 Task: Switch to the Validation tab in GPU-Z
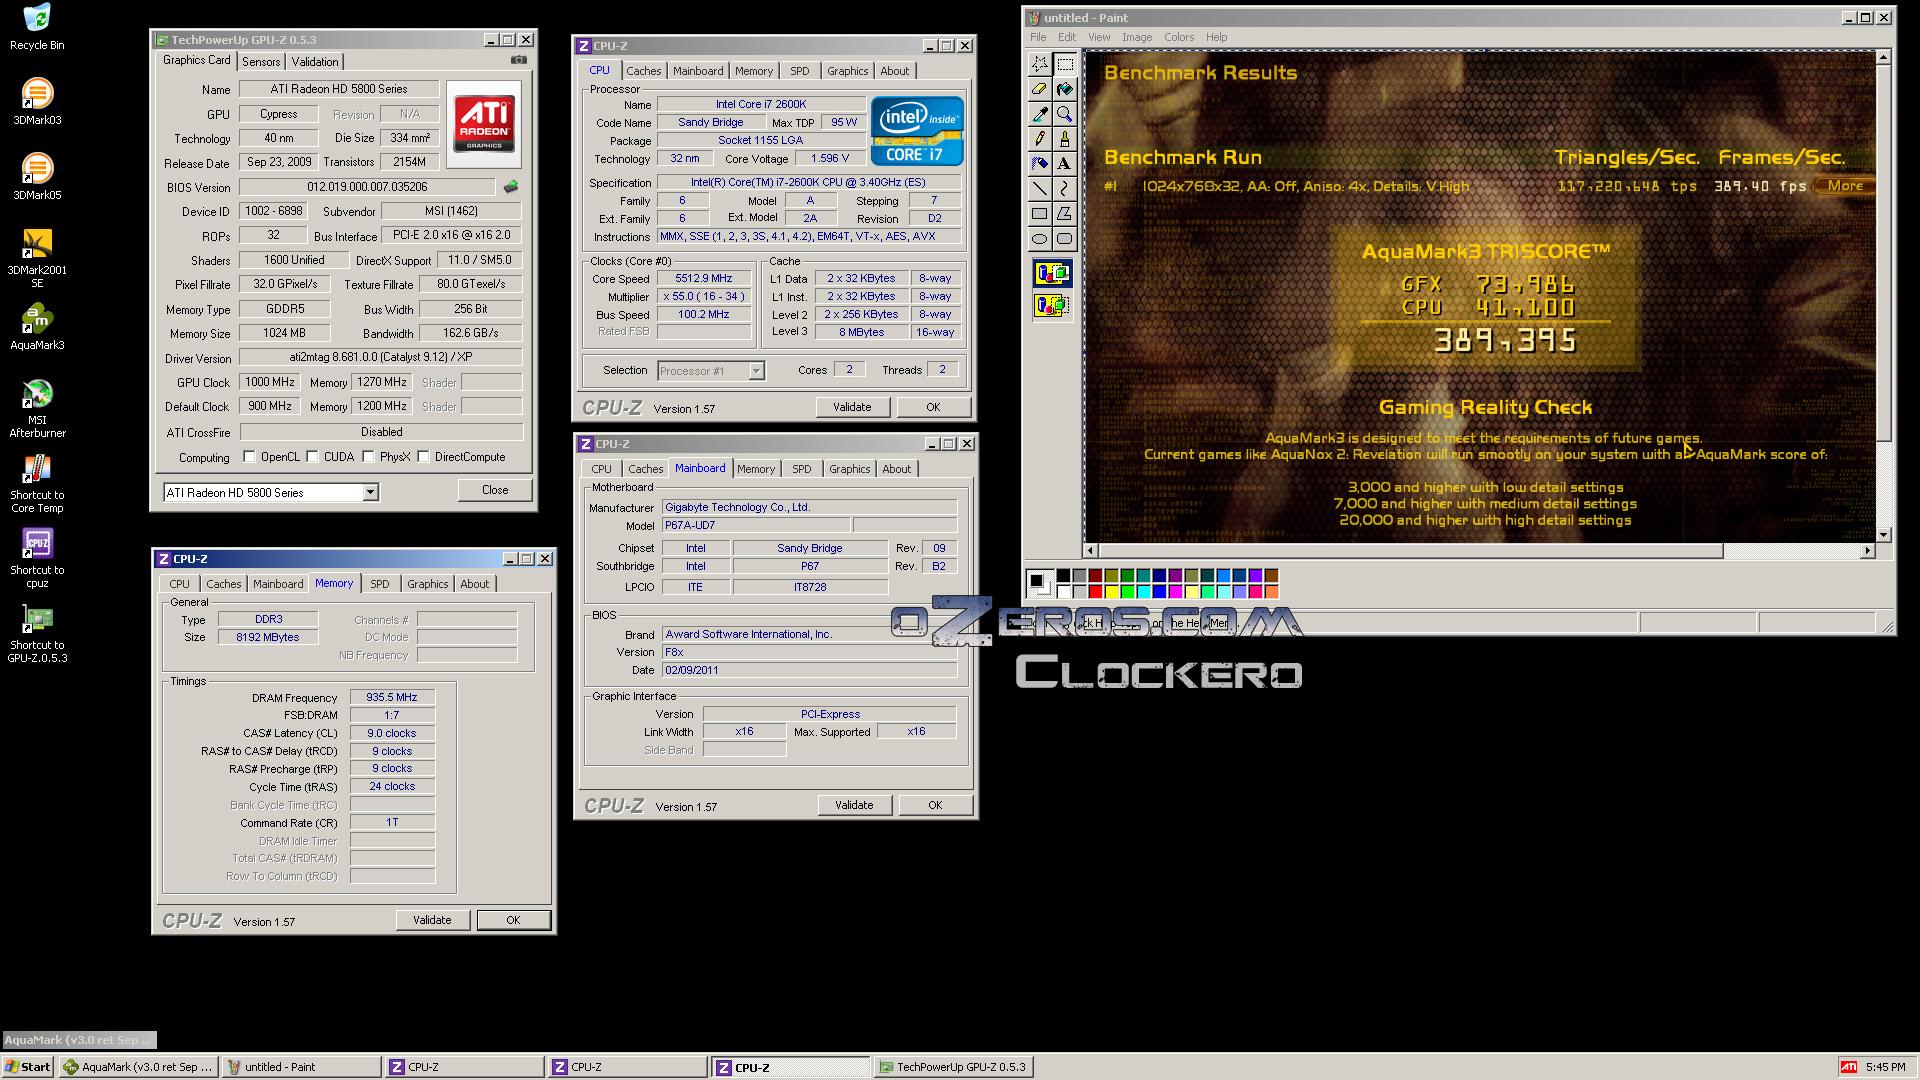coord(315,62)
